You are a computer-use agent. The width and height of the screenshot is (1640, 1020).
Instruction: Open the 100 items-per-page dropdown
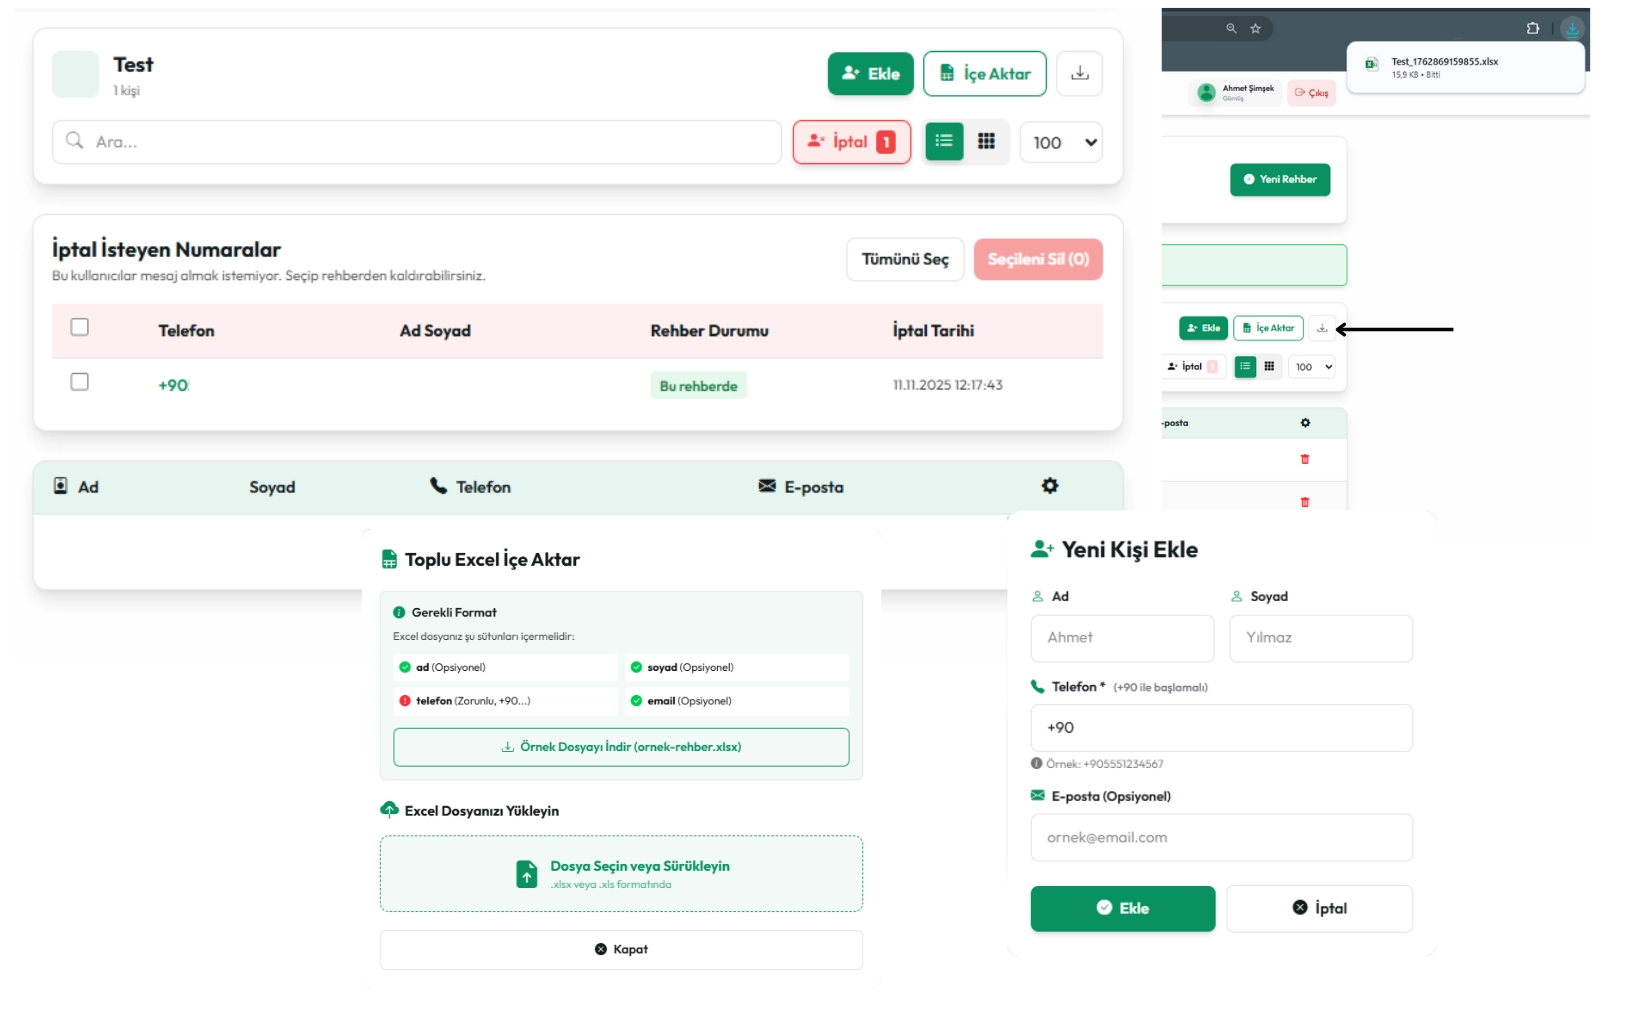coord(1061,142)
